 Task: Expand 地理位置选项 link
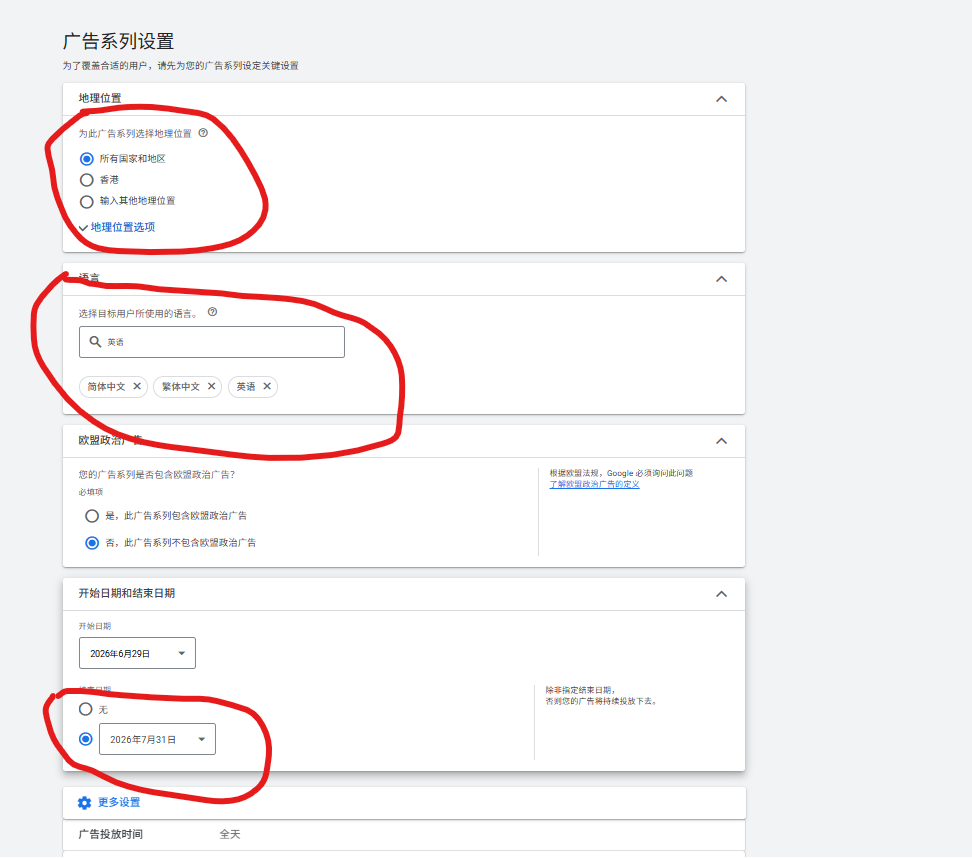coord(122,227)
